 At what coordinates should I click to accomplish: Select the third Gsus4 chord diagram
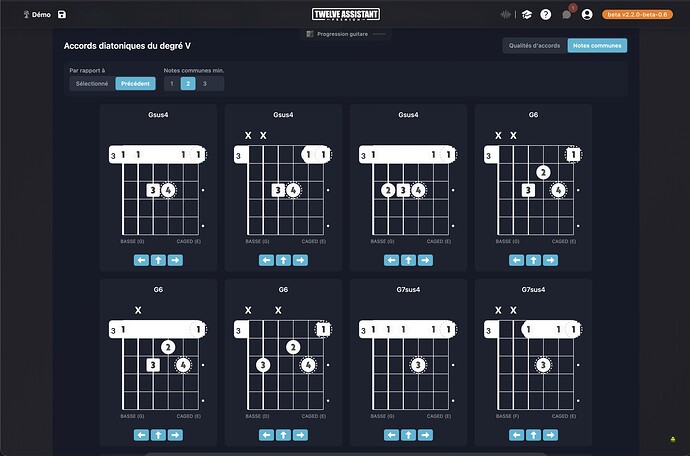tap(408, 188)
